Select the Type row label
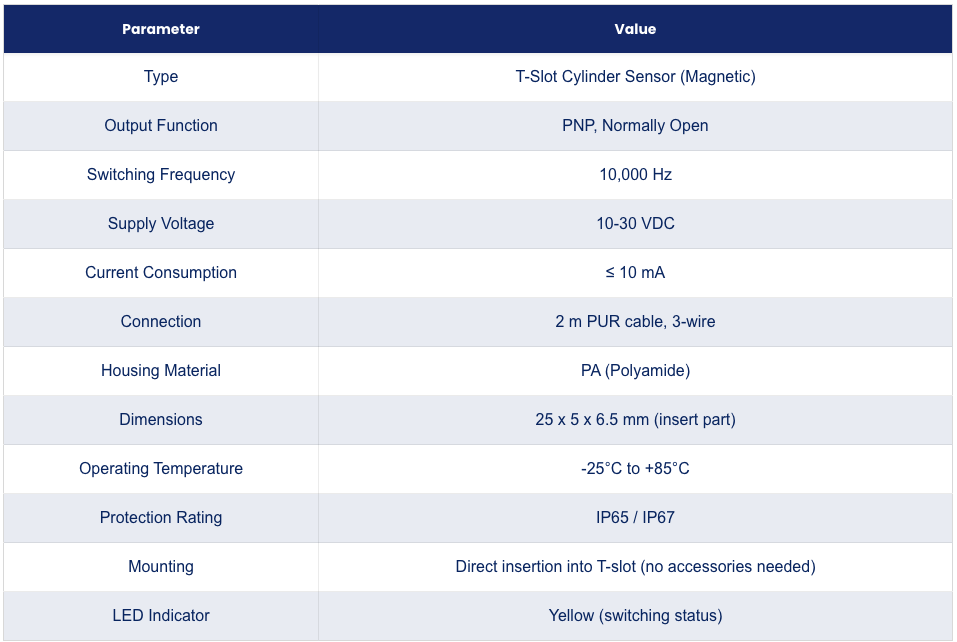This screenshot has height=642, width=957. pos(161,77)
